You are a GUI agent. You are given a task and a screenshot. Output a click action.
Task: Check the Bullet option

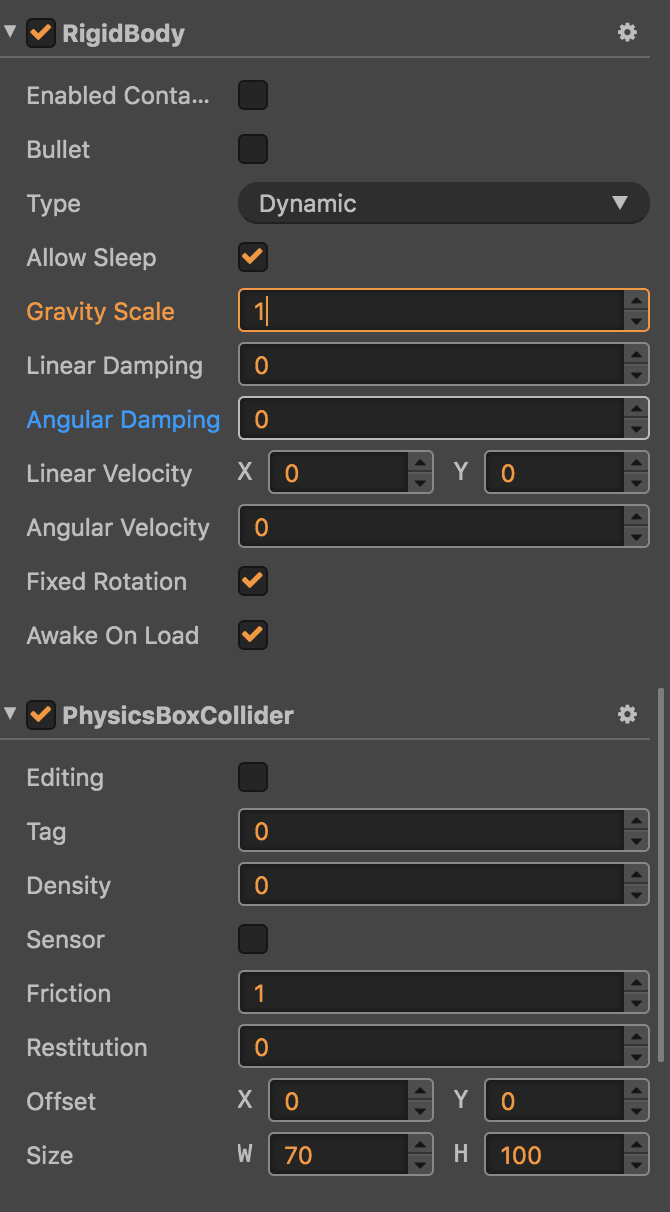click(253, 150)
